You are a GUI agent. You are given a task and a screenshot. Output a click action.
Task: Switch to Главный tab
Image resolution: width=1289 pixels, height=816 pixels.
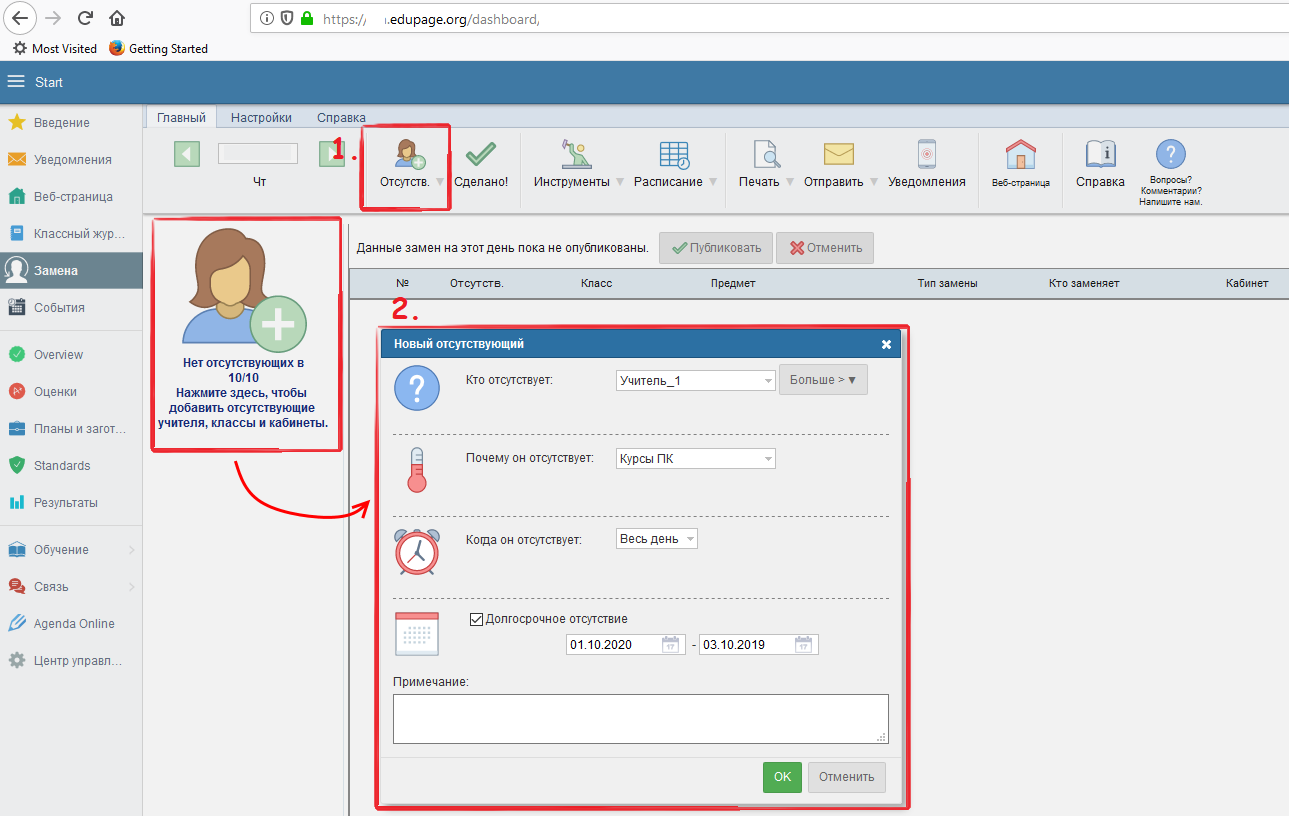coord(181,117)
